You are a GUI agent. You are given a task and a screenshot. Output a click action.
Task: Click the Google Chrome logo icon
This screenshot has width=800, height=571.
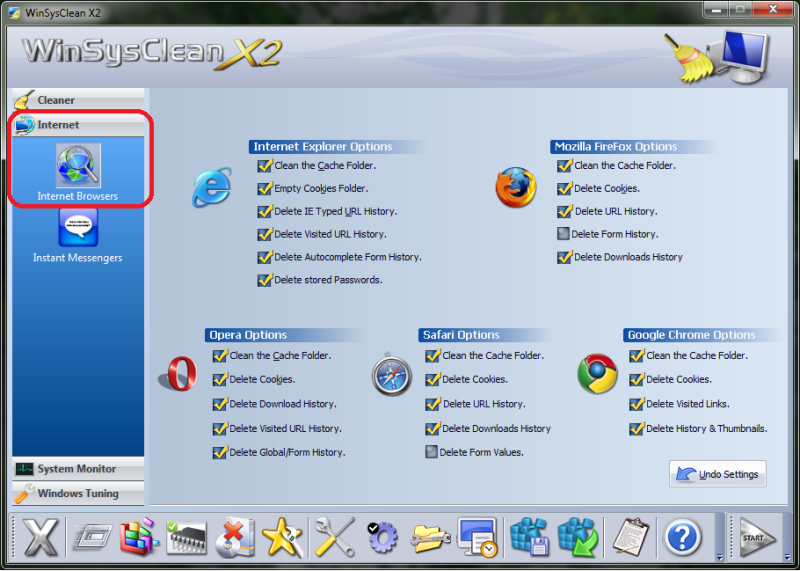click(597, 374)
